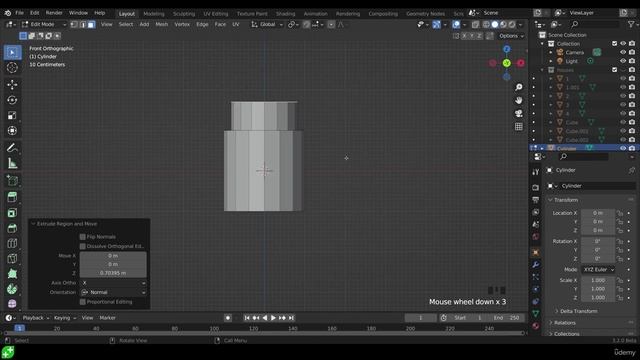Switch orthographic/perspective grid icon
The width and height of the screenshot is (640, 360).
(x=519, y=127)
